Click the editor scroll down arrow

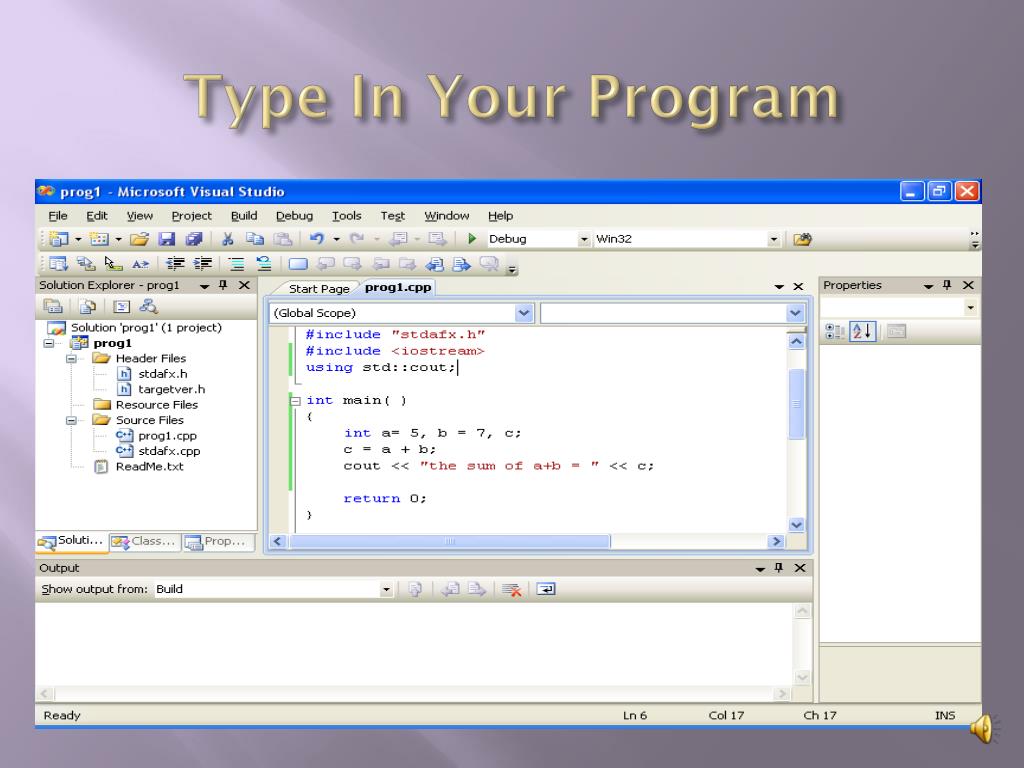[x=796, y=525]
